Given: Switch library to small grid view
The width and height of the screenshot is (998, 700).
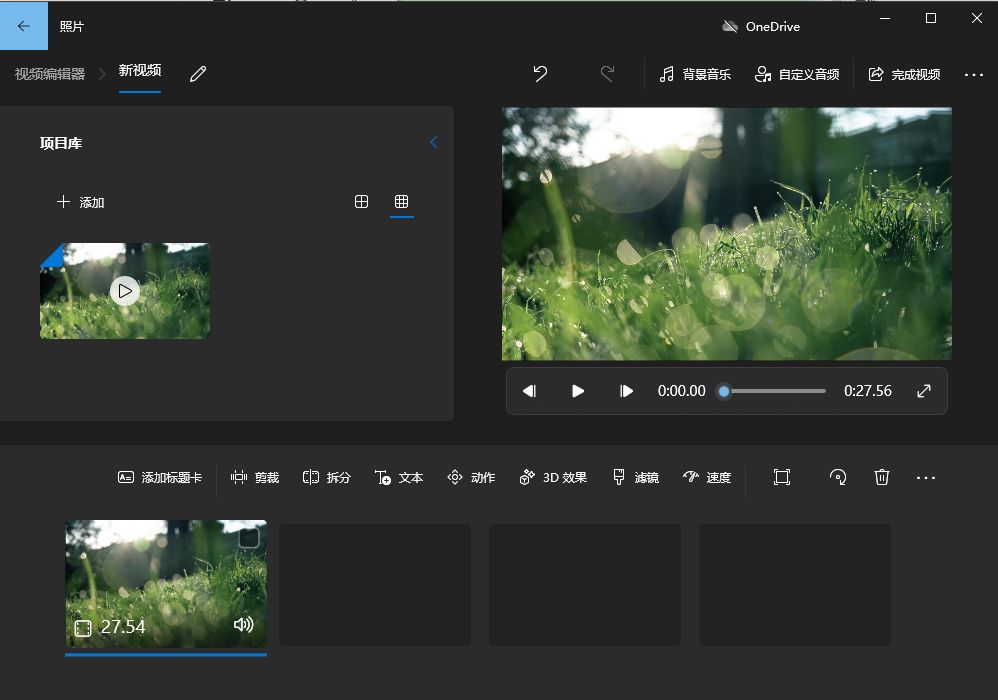Looking at the screenshot, I should [x=402, y=202].
